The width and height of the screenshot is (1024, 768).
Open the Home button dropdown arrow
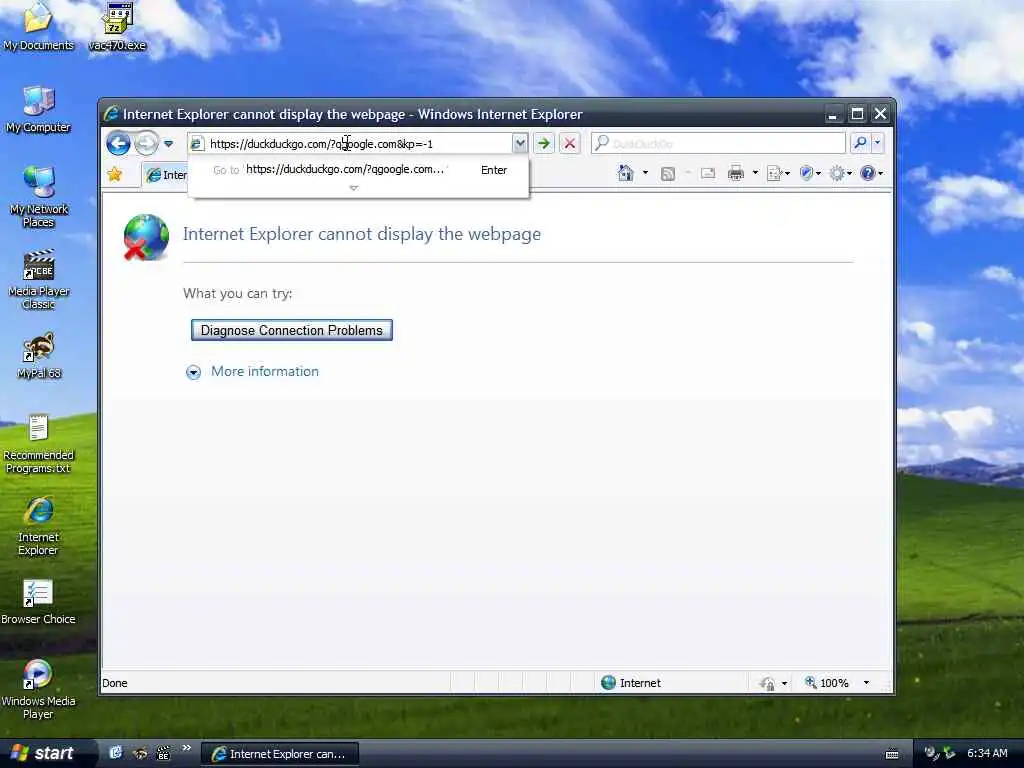click(645, 173)
